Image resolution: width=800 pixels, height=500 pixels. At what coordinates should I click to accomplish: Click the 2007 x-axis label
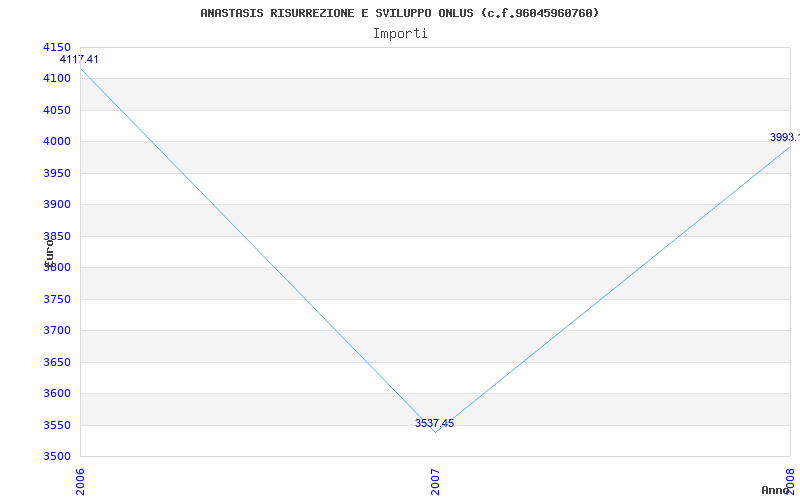click(435, 480)
